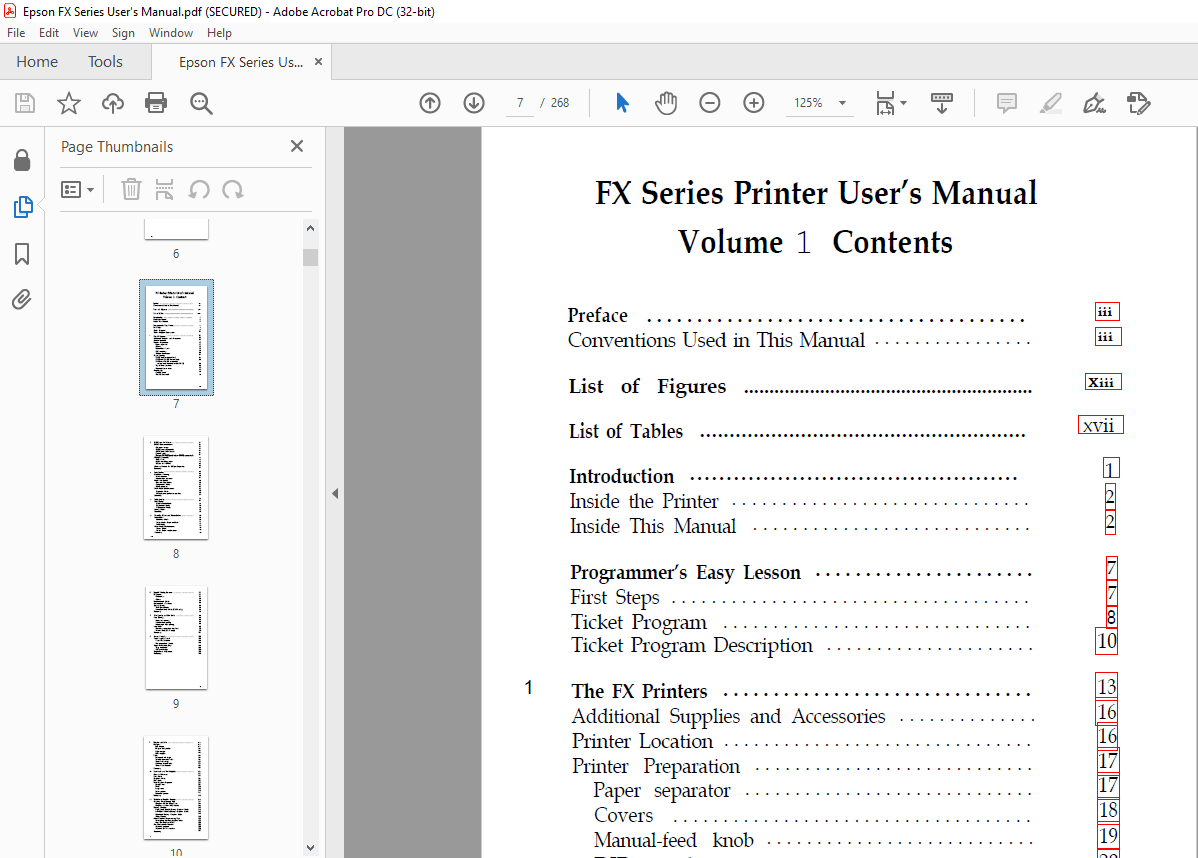Add a comment sticky note
The width and height of the screenshot is (1198, 858).
click(1007, 103)
